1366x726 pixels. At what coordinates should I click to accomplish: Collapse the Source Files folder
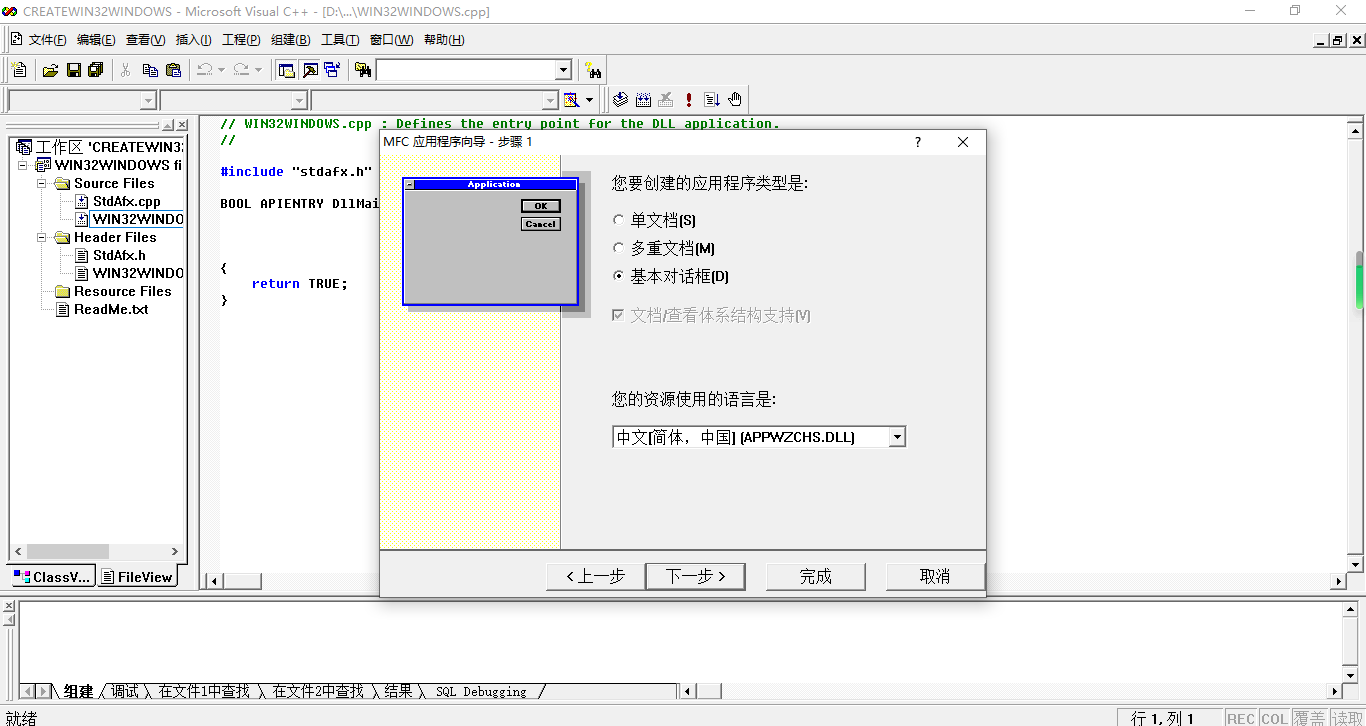[42, 183]
